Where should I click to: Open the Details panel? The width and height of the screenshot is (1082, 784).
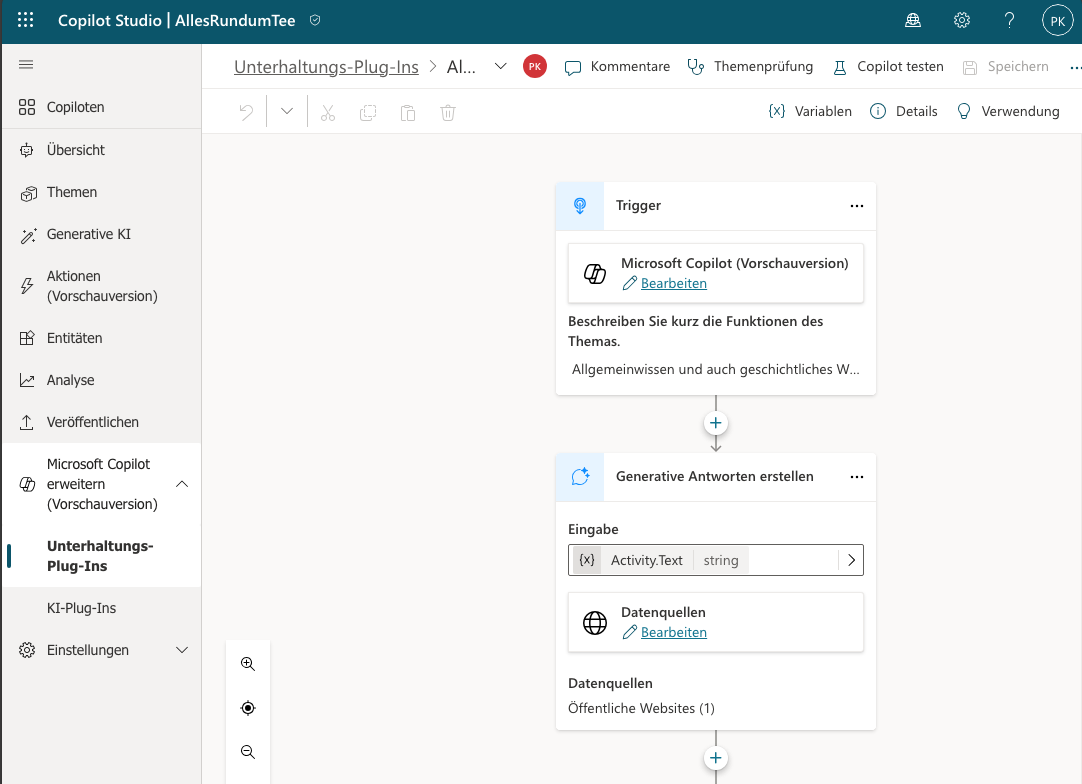(x=903, y=111)
